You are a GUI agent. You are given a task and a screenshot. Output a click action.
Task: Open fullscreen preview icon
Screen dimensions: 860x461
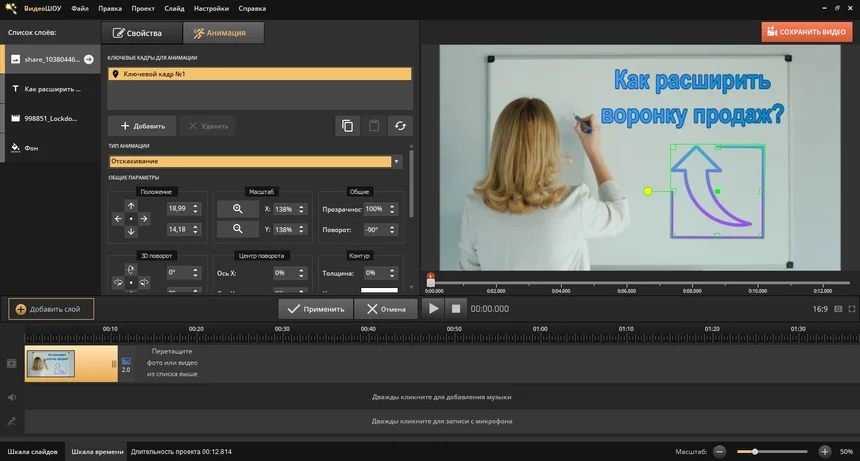pyautogui.click(x=852, y=309)
